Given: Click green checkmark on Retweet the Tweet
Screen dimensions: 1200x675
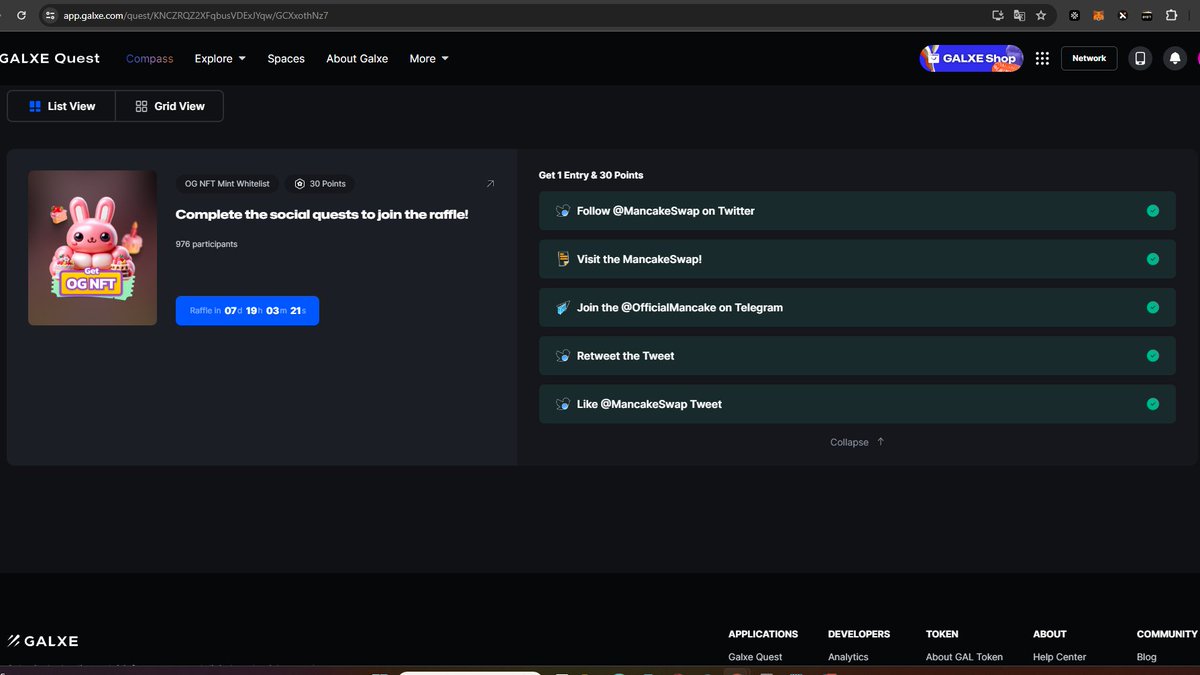Looking at the screenshot, I should tap(1152, 355).
